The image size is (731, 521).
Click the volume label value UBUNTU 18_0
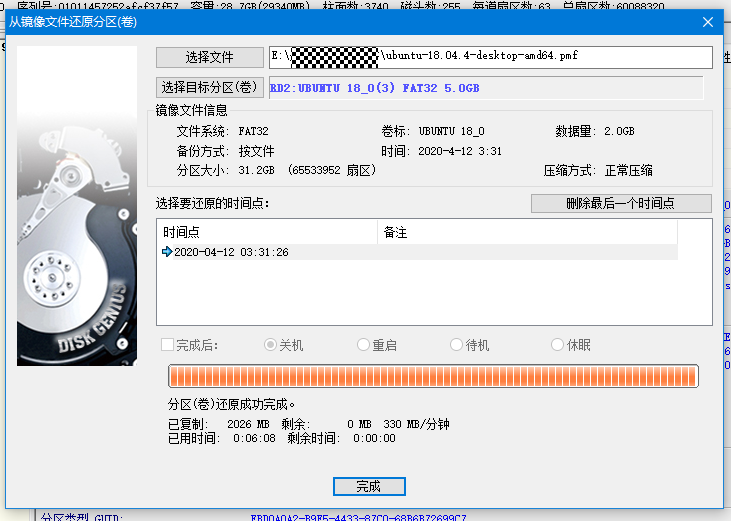coord(451,131)
